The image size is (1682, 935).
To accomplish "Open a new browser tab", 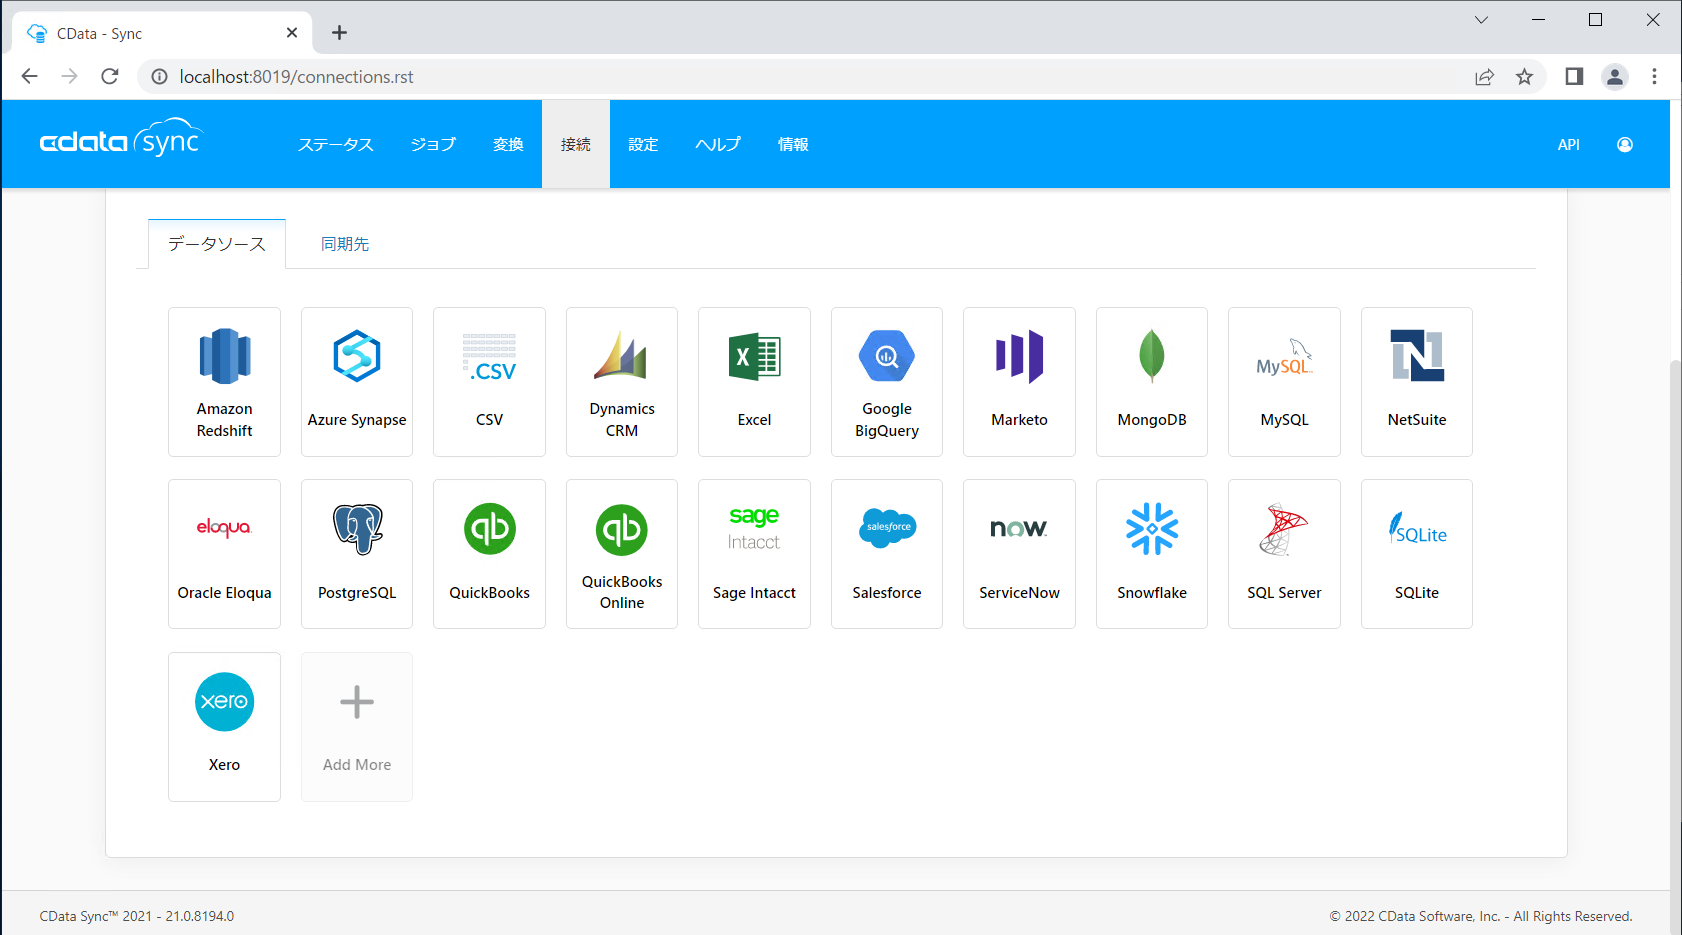I will [x=340, y=33].
